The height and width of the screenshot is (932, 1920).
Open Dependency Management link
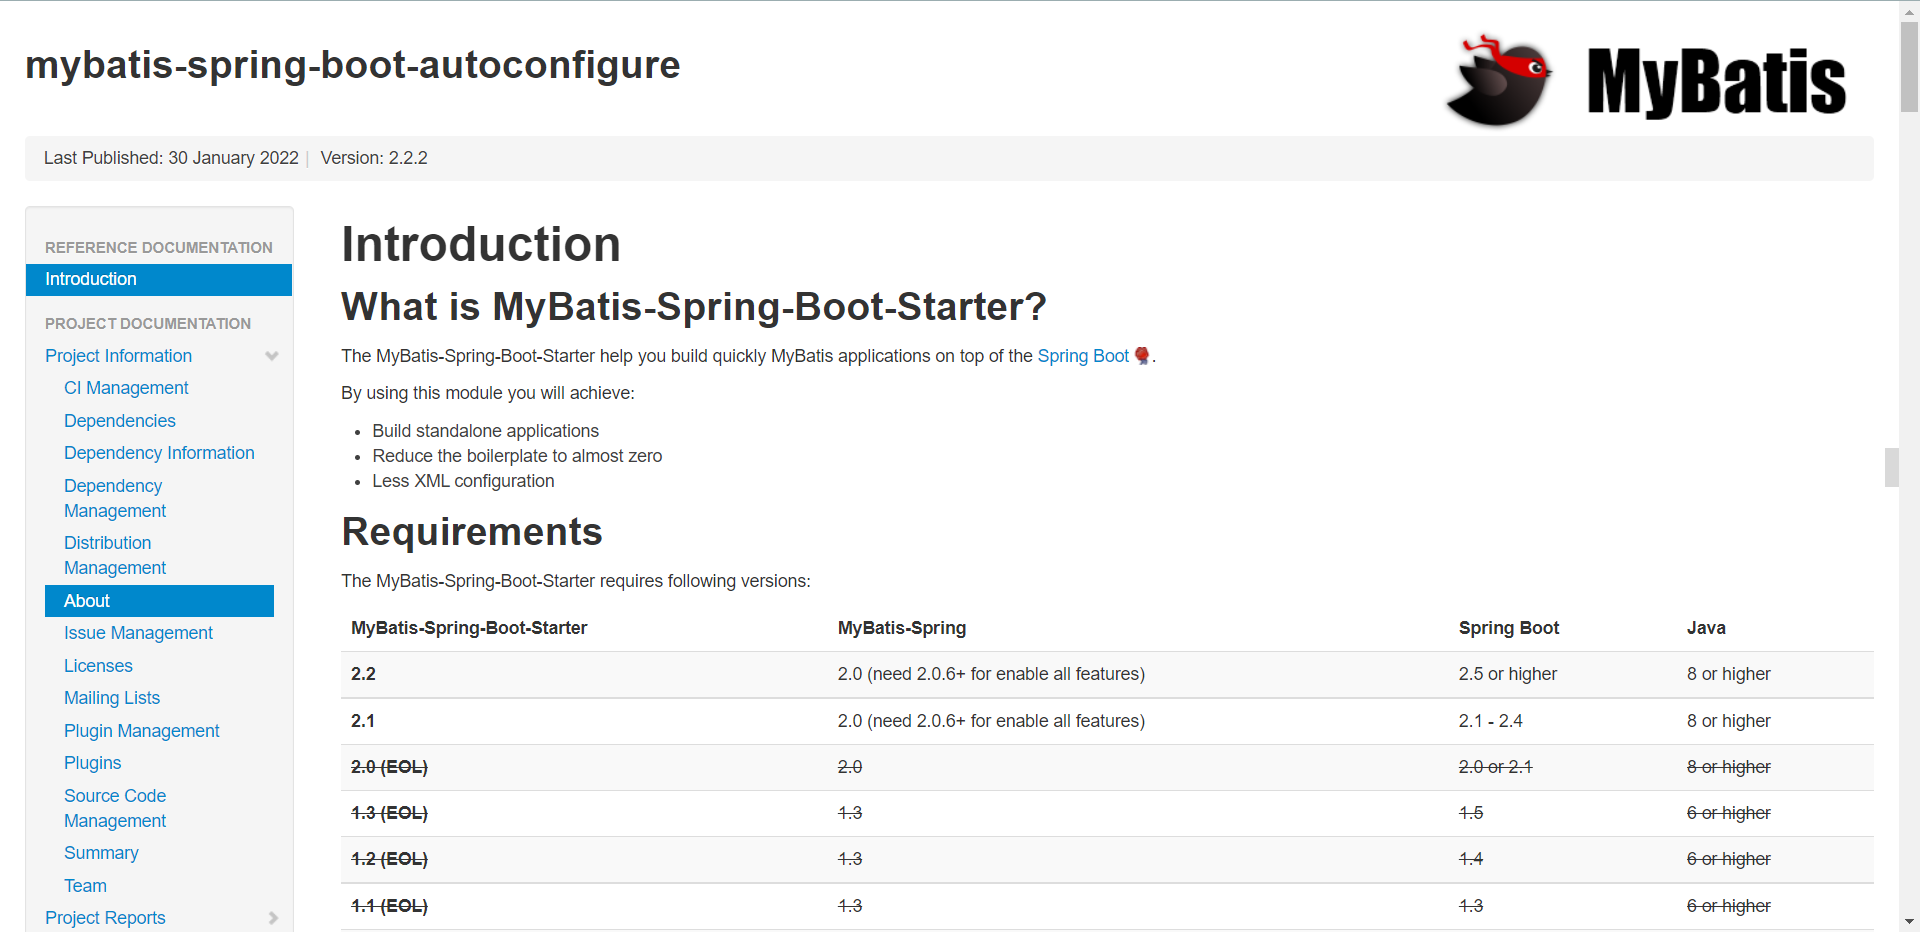[115, 498]
